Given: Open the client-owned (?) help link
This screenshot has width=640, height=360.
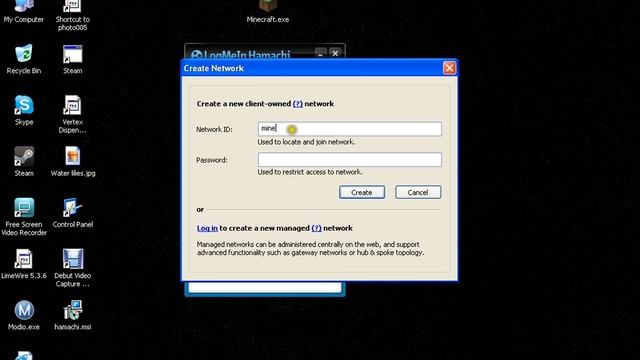Looking at the screenshot, I should [x=298, y=104].
